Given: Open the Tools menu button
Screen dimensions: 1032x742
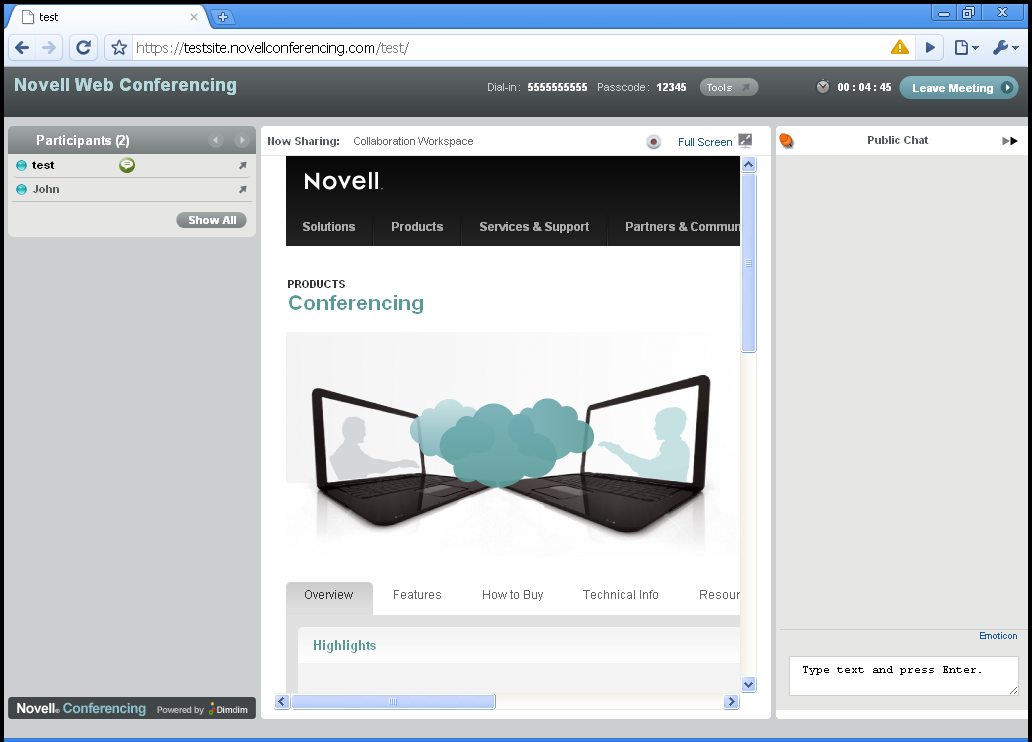Looking at the screenshot, I should tap(728, 88).
